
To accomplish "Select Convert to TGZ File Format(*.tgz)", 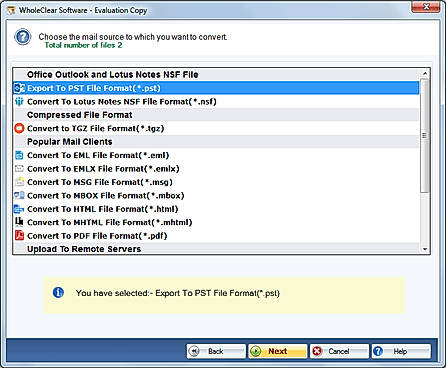I will pyautogui.click(x=216, y=128).
